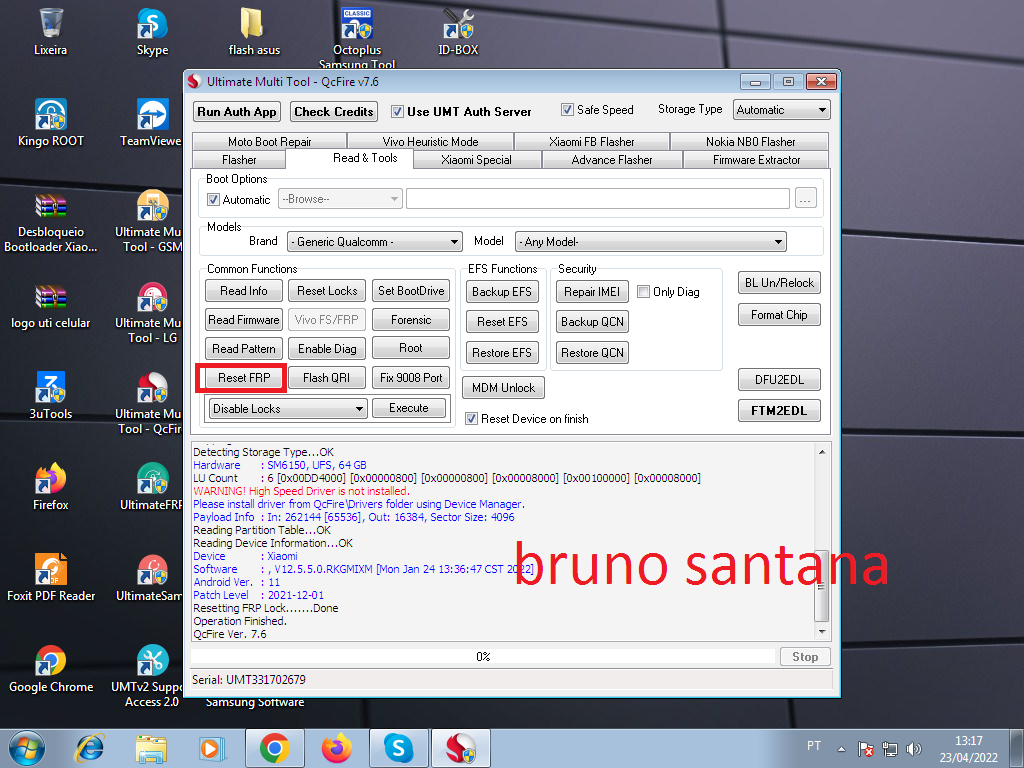Click the Reset FRP button
Screen dimensions: 1024x768
coord(244,377)
